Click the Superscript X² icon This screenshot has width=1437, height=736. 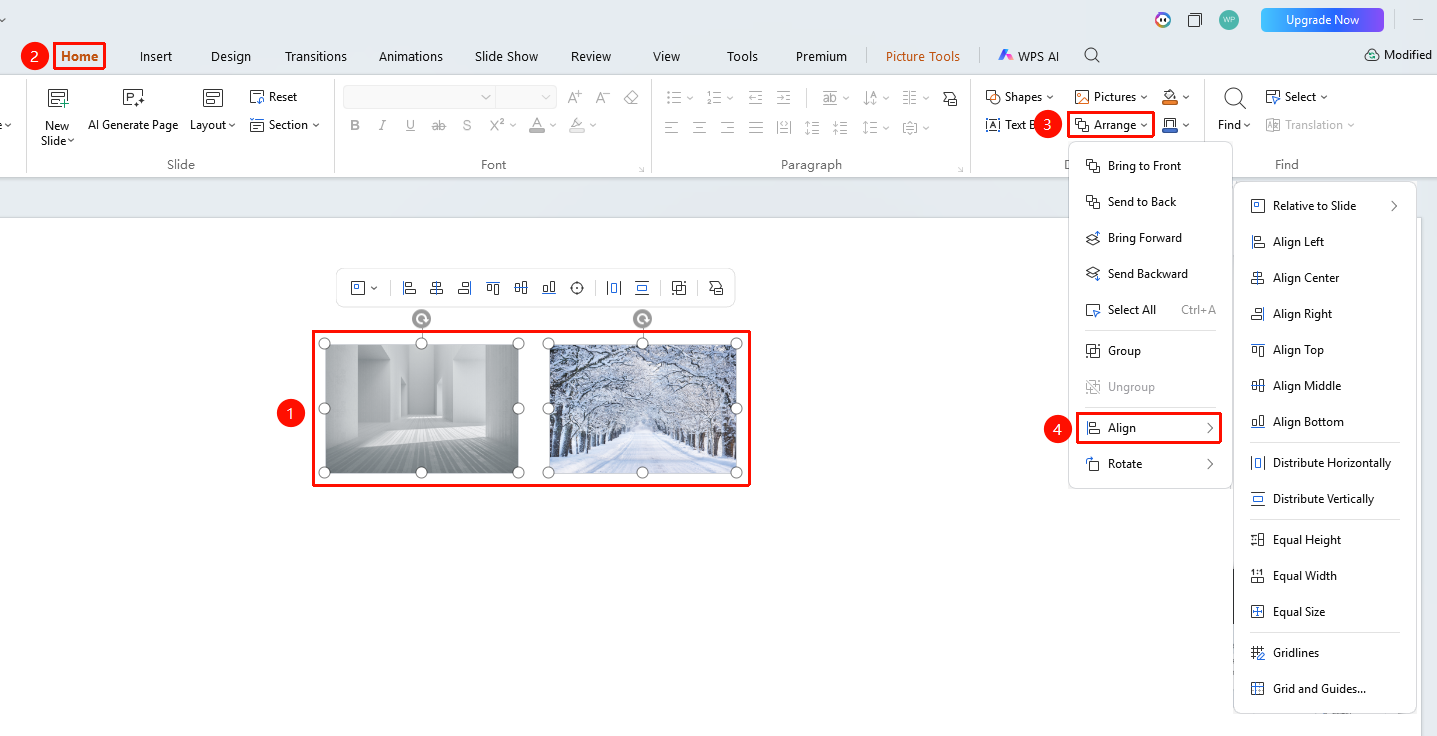pyautogui.click(x=496, y=125)
